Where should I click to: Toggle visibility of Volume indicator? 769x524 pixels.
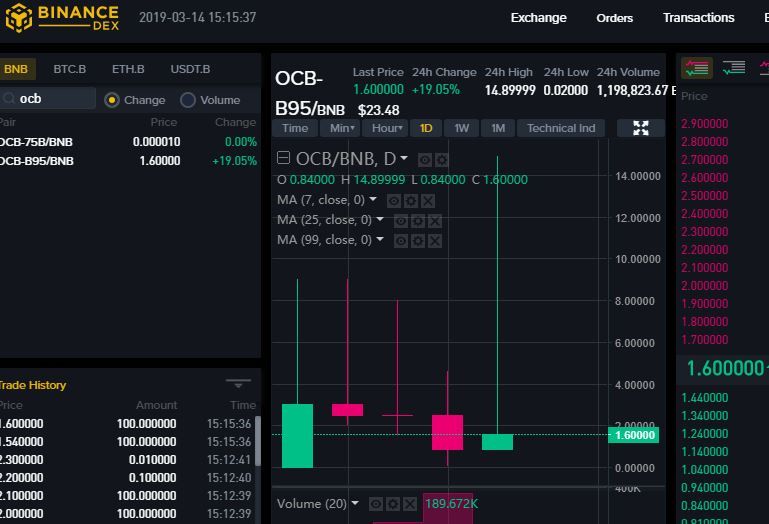(376, 504)
